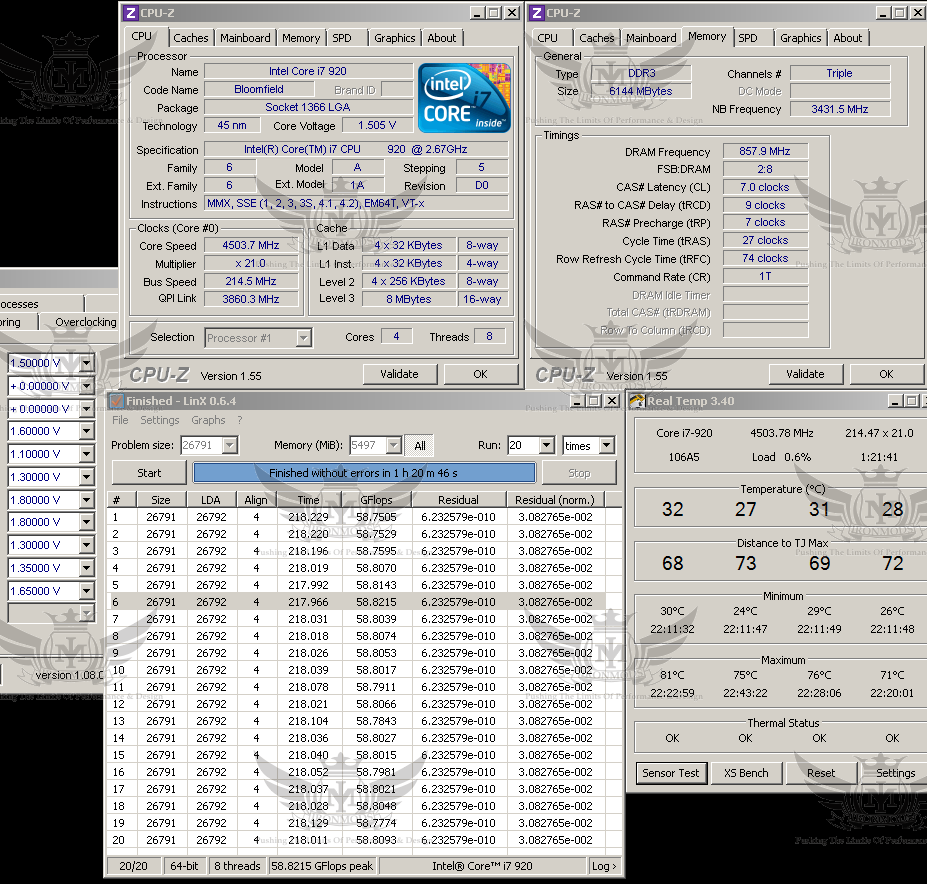Image resolution: width=927 pixels, height=884 pixels.
Task: Select the Memory tab in the CPU-Z processor window
Action: [301, 38]
